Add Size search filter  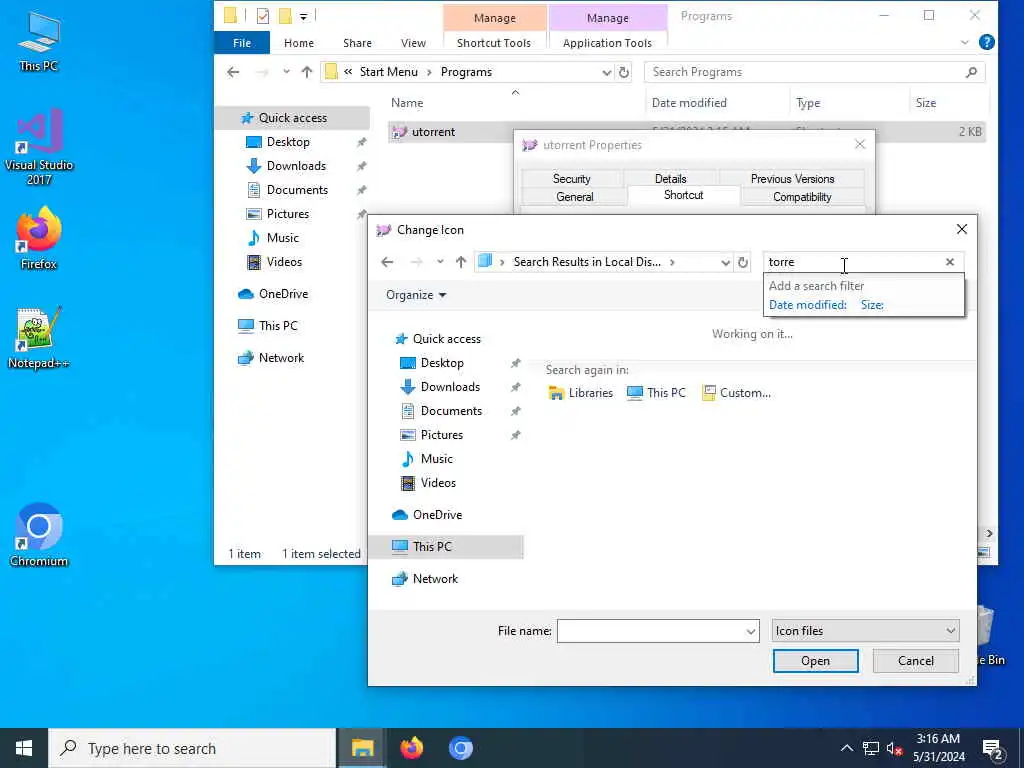click(872, 305)
